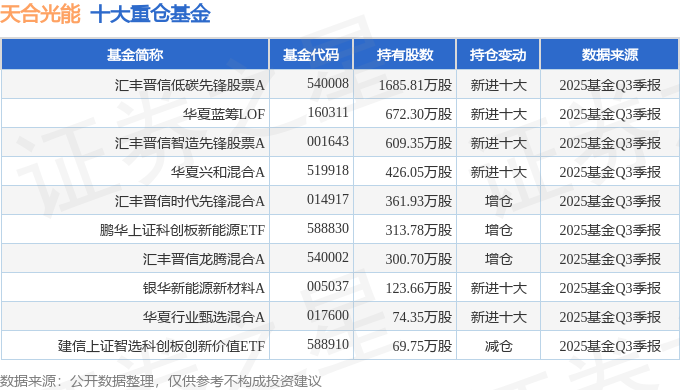Click fund code 005037

pos(328,286)
